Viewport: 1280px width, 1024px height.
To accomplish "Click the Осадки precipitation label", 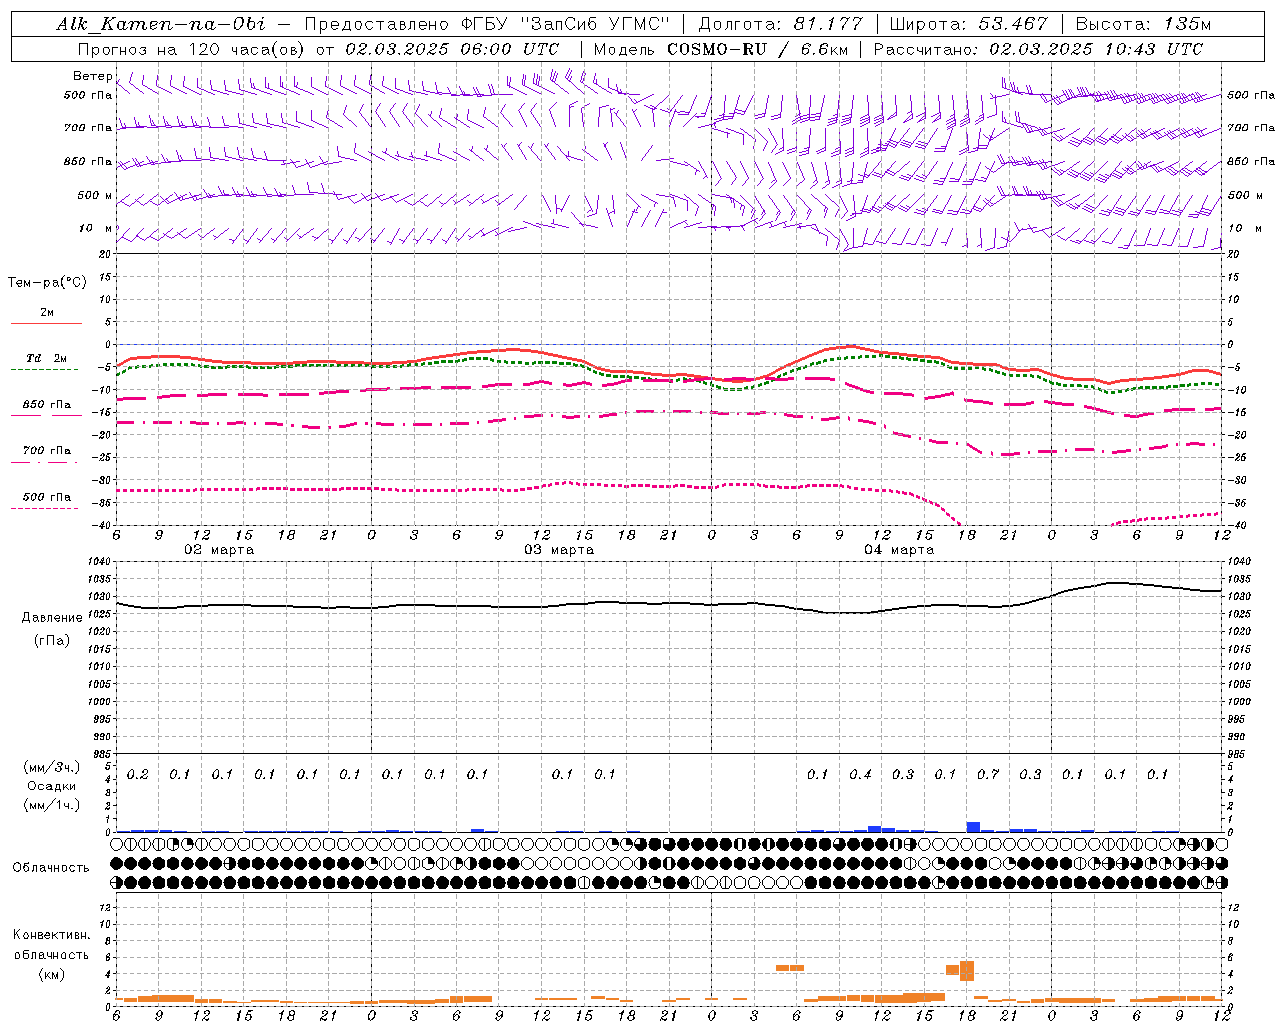I will pyautogui.click(x=52, y=786).
